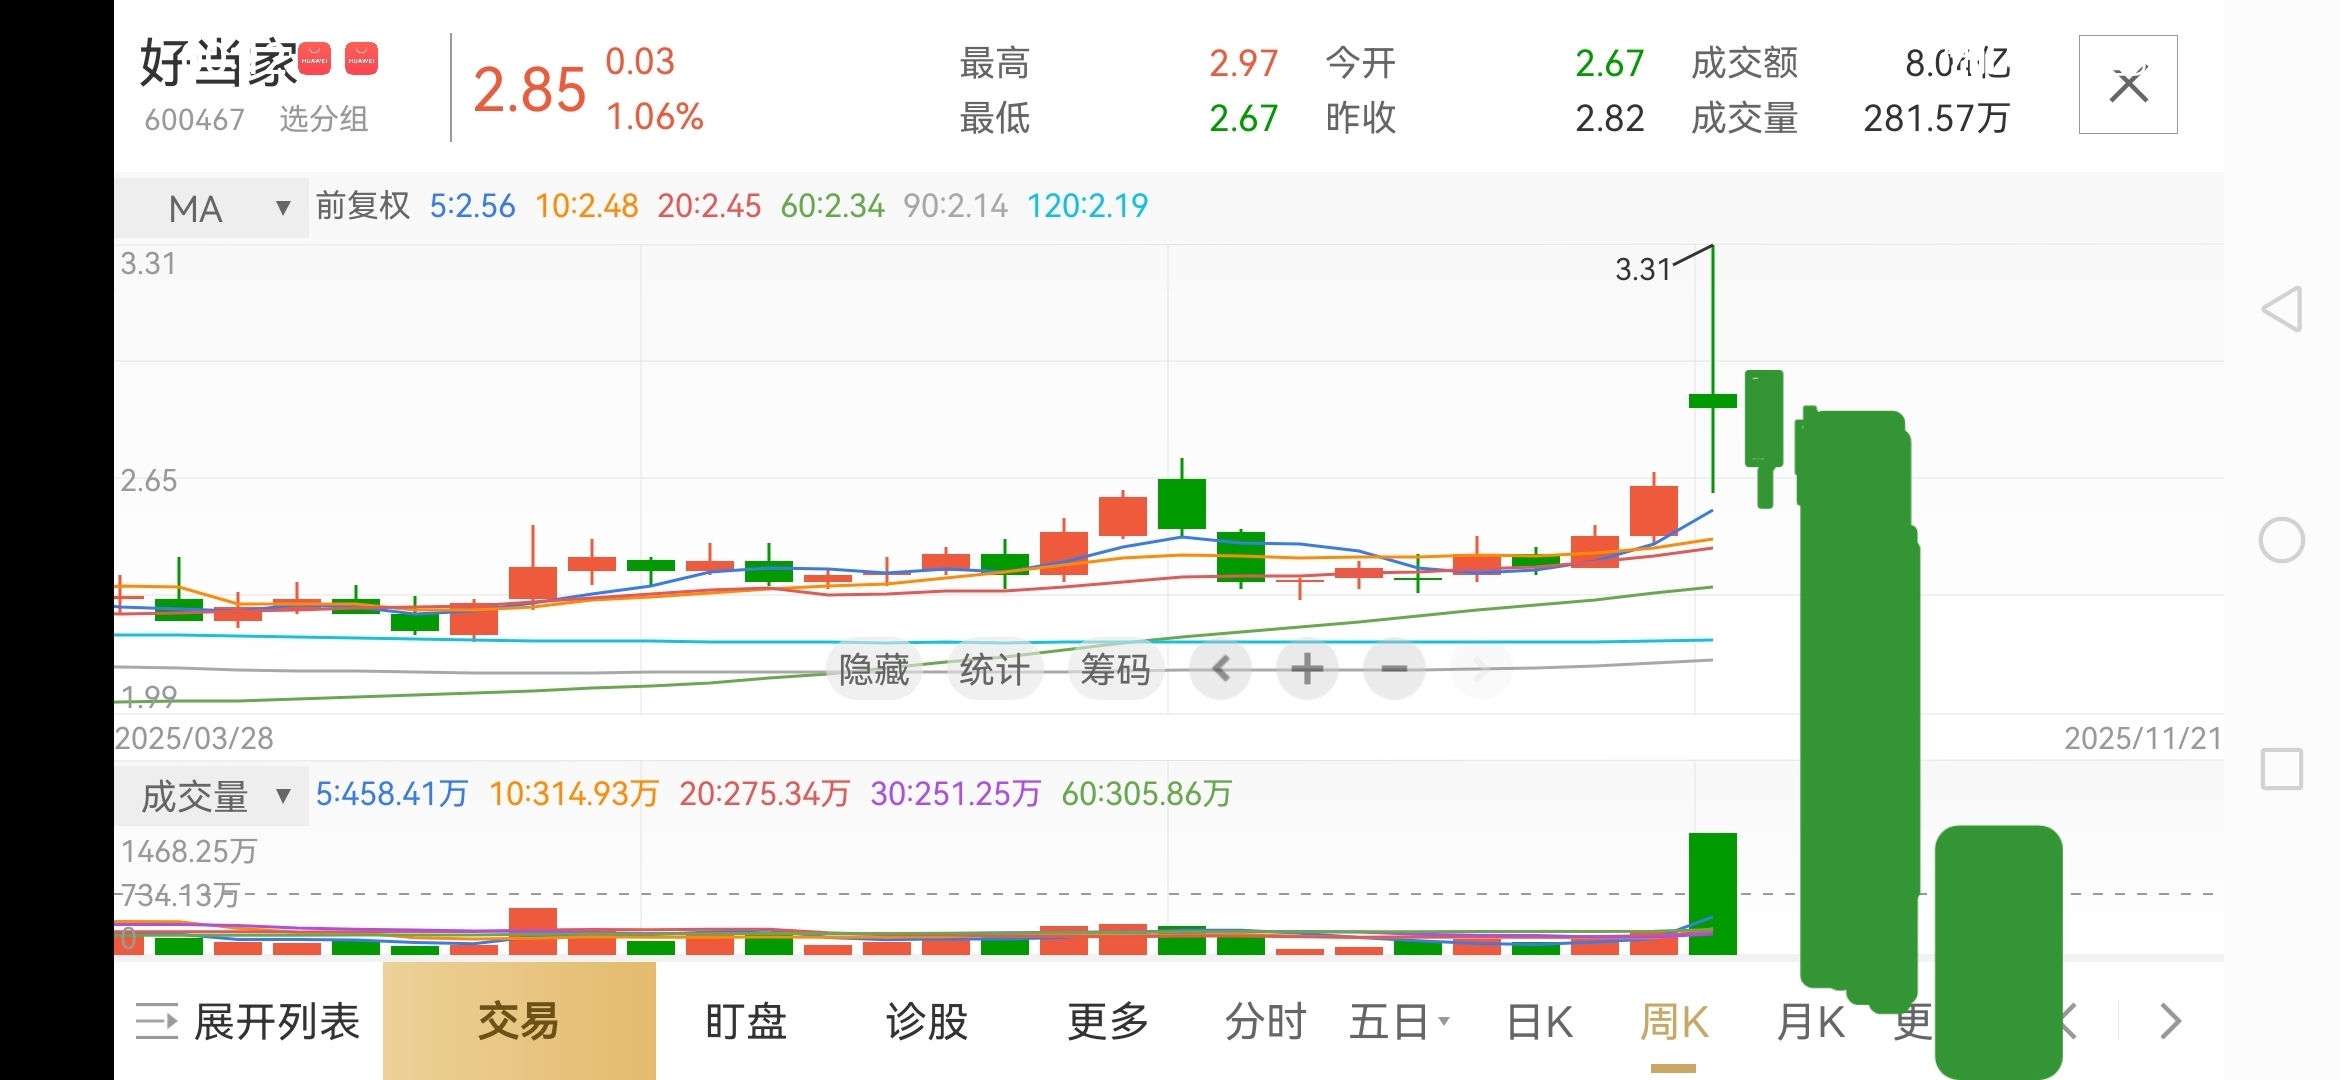Open the 统计 statistics button
Screen dimensions: 2340x1080
(x=994, y=668)
